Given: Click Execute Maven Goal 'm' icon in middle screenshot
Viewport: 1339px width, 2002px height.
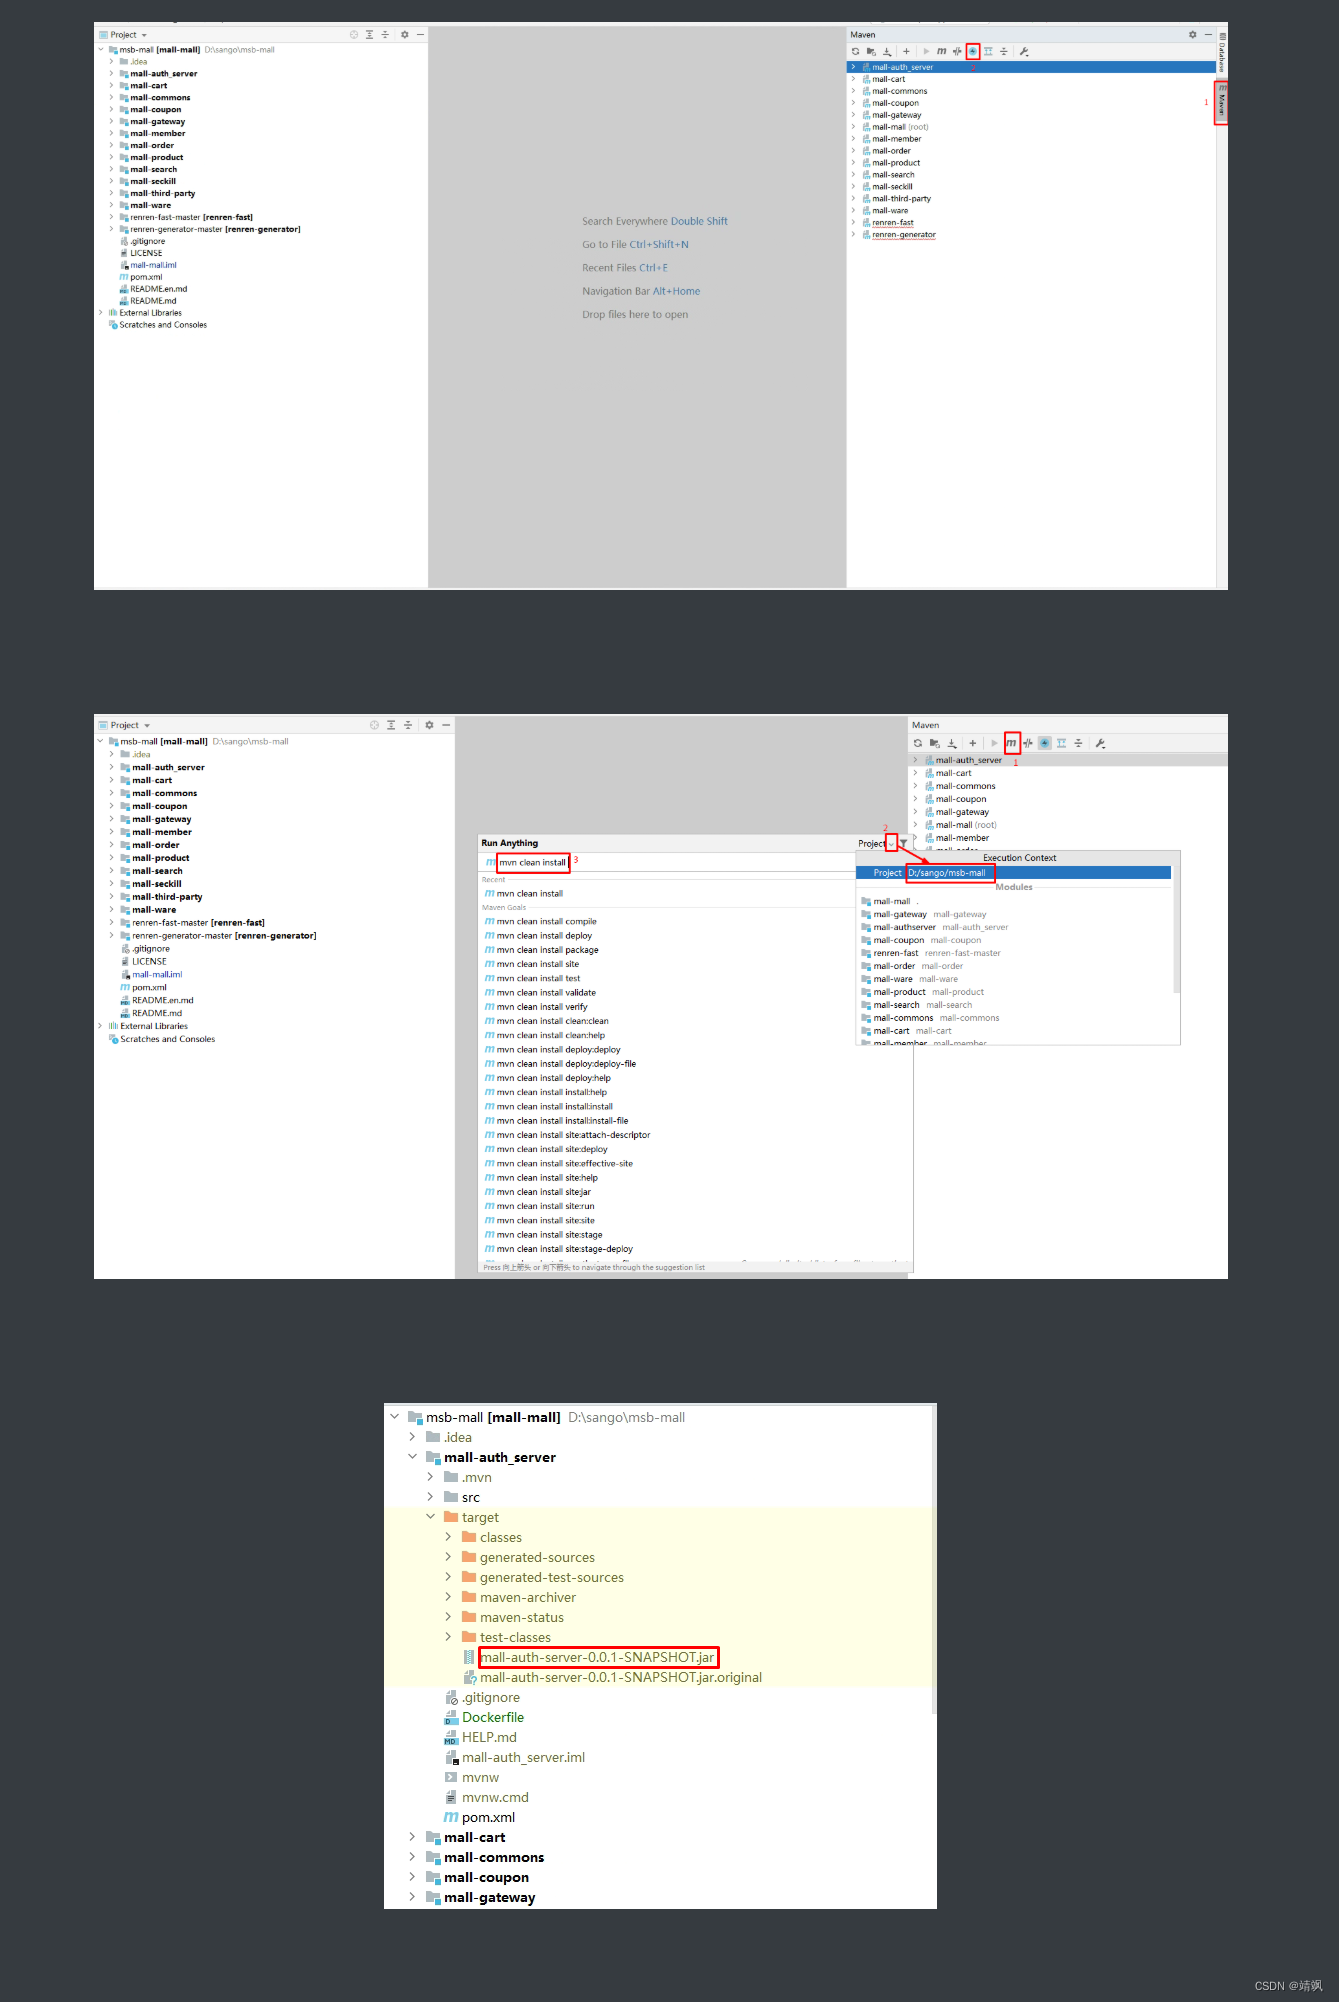Looking at the screenshot, I should pyautogui.click(x=1012, y=743).
